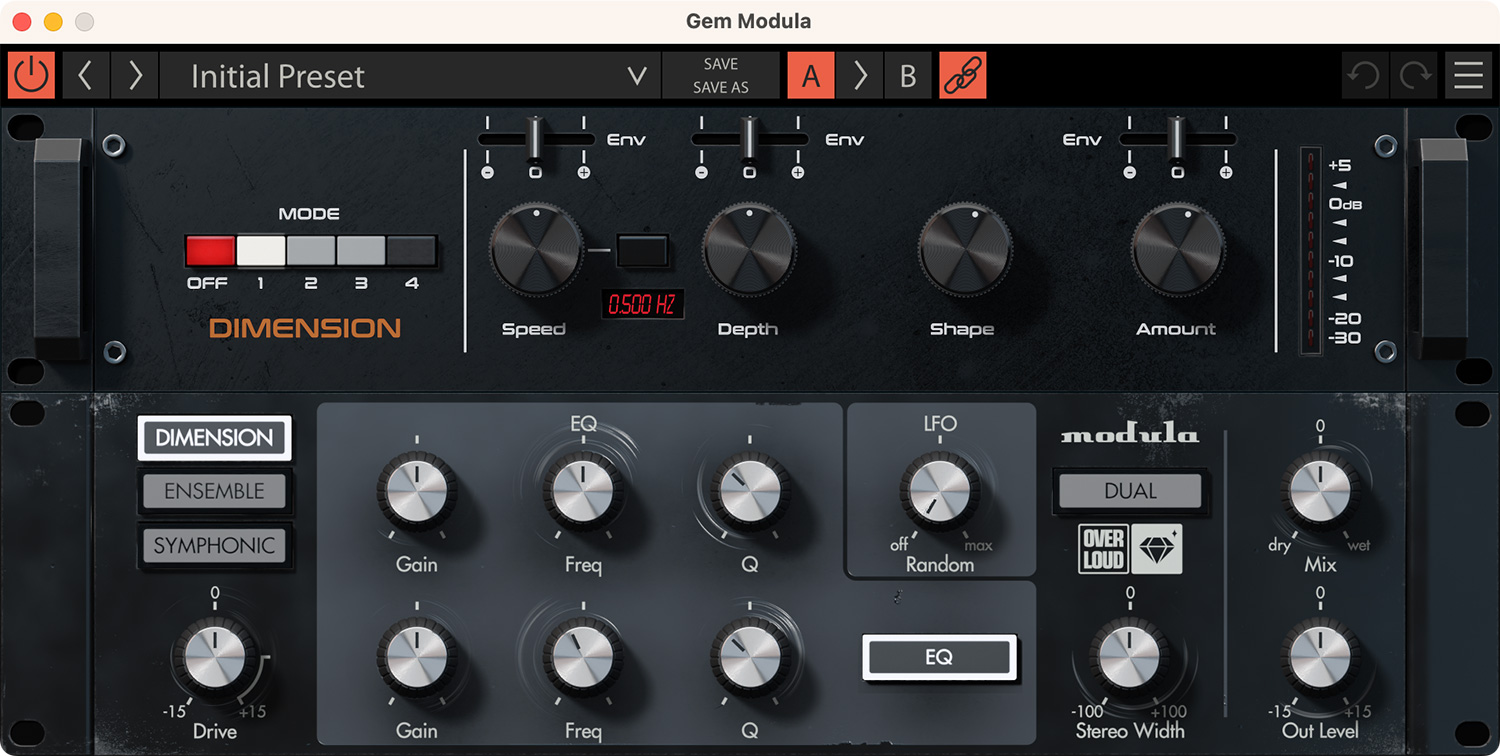Click the Mix dry/wet knob
Screen dimensions: 1500x756
[1320, 492]
